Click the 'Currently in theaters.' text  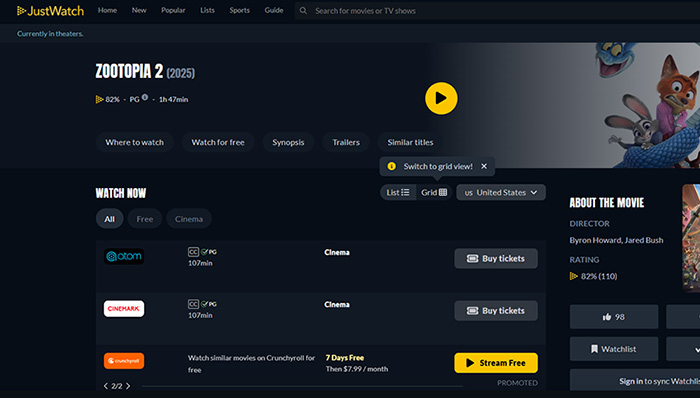coord(50,33)
